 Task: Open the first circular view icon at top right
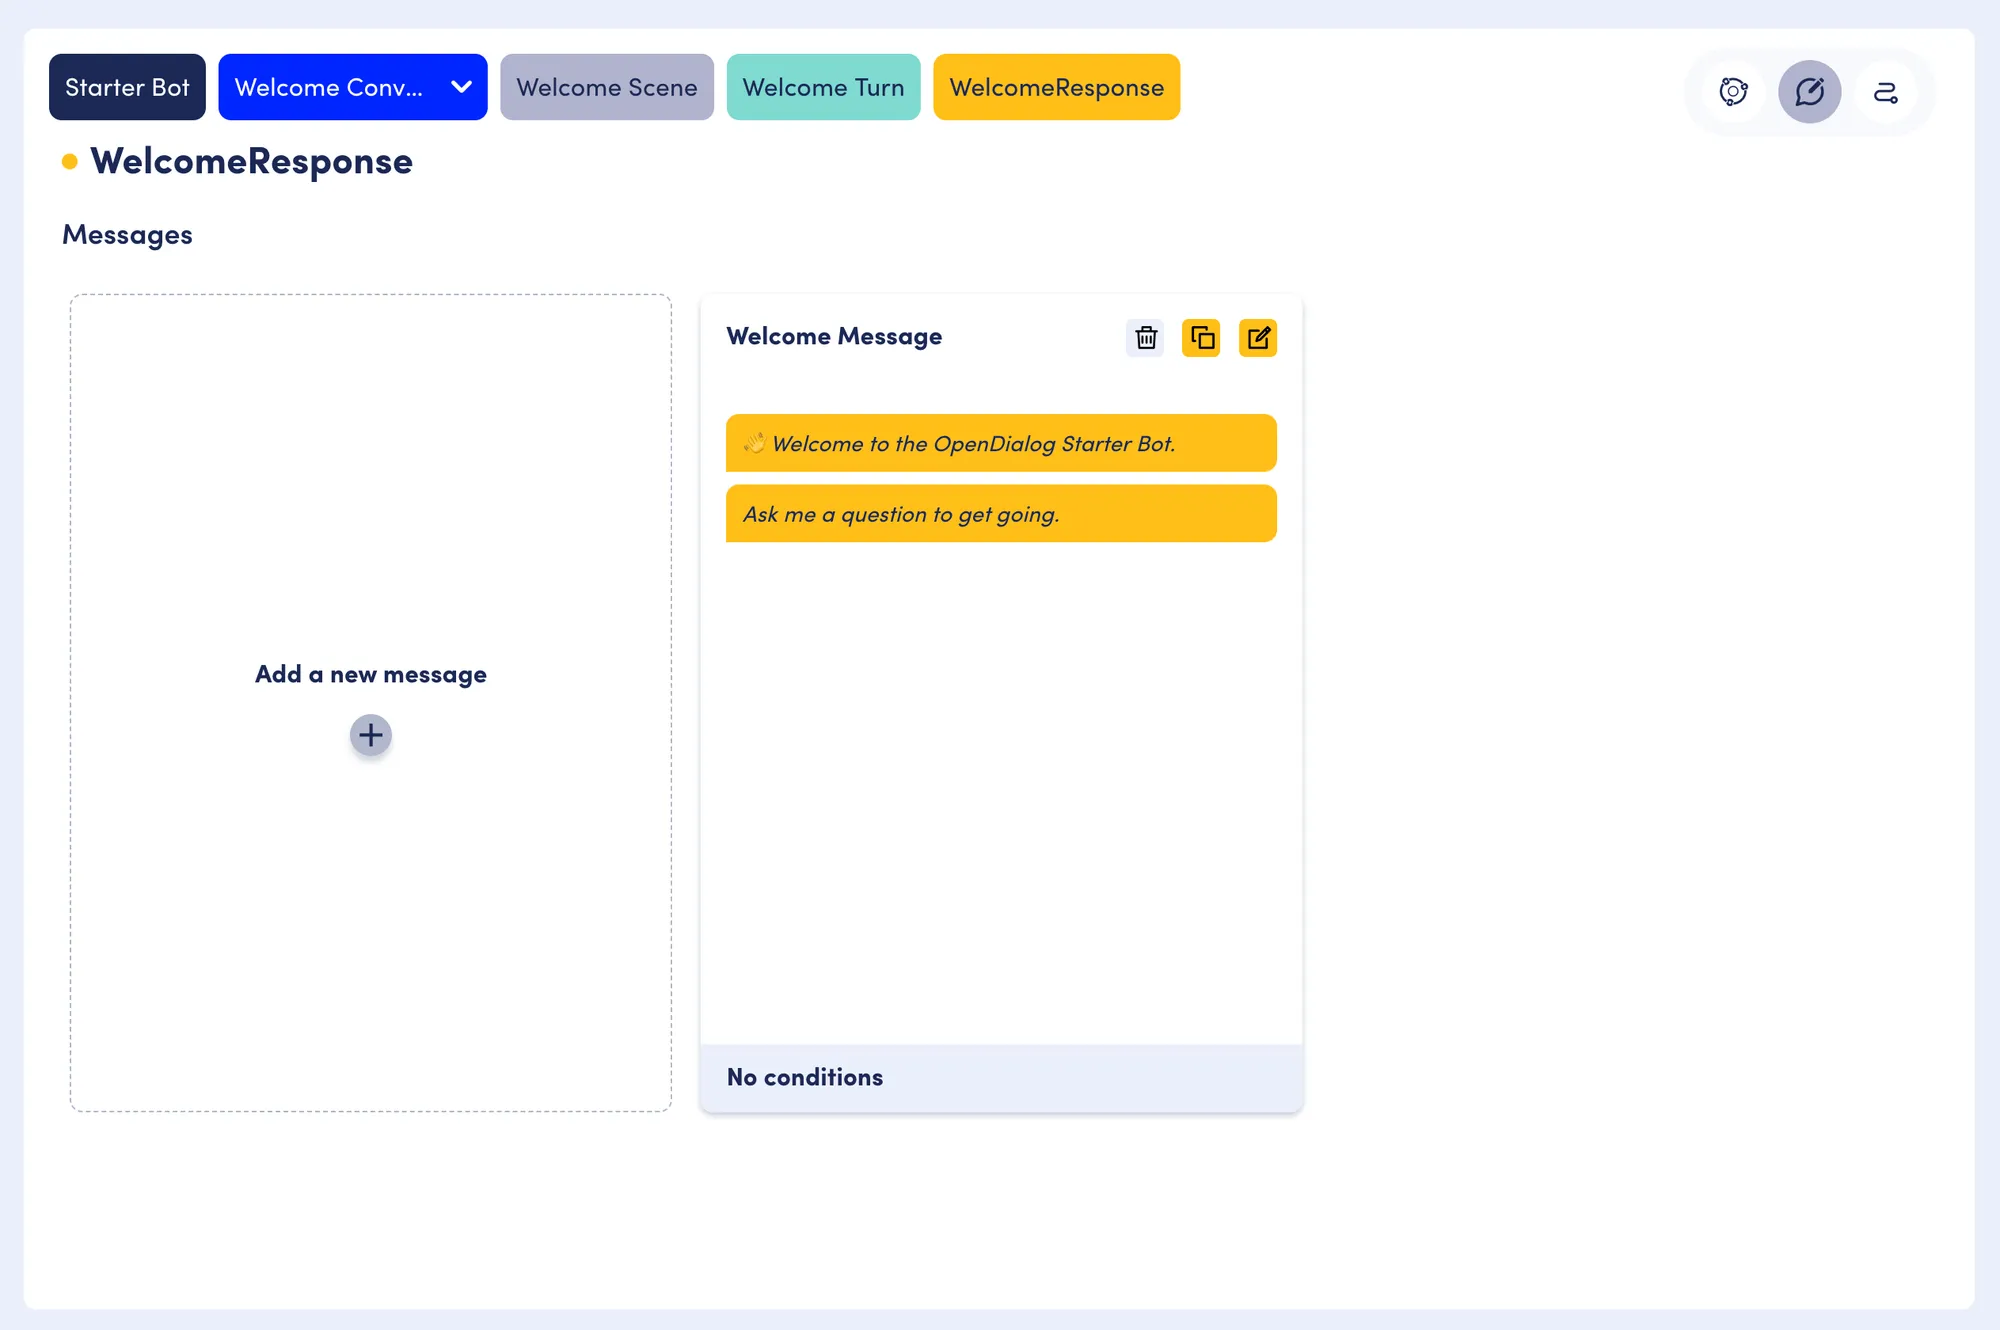[x=1733, y=92]
